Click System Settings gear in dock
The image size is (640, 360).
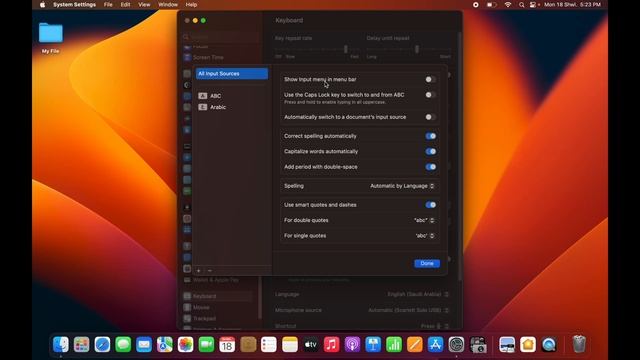456,344
